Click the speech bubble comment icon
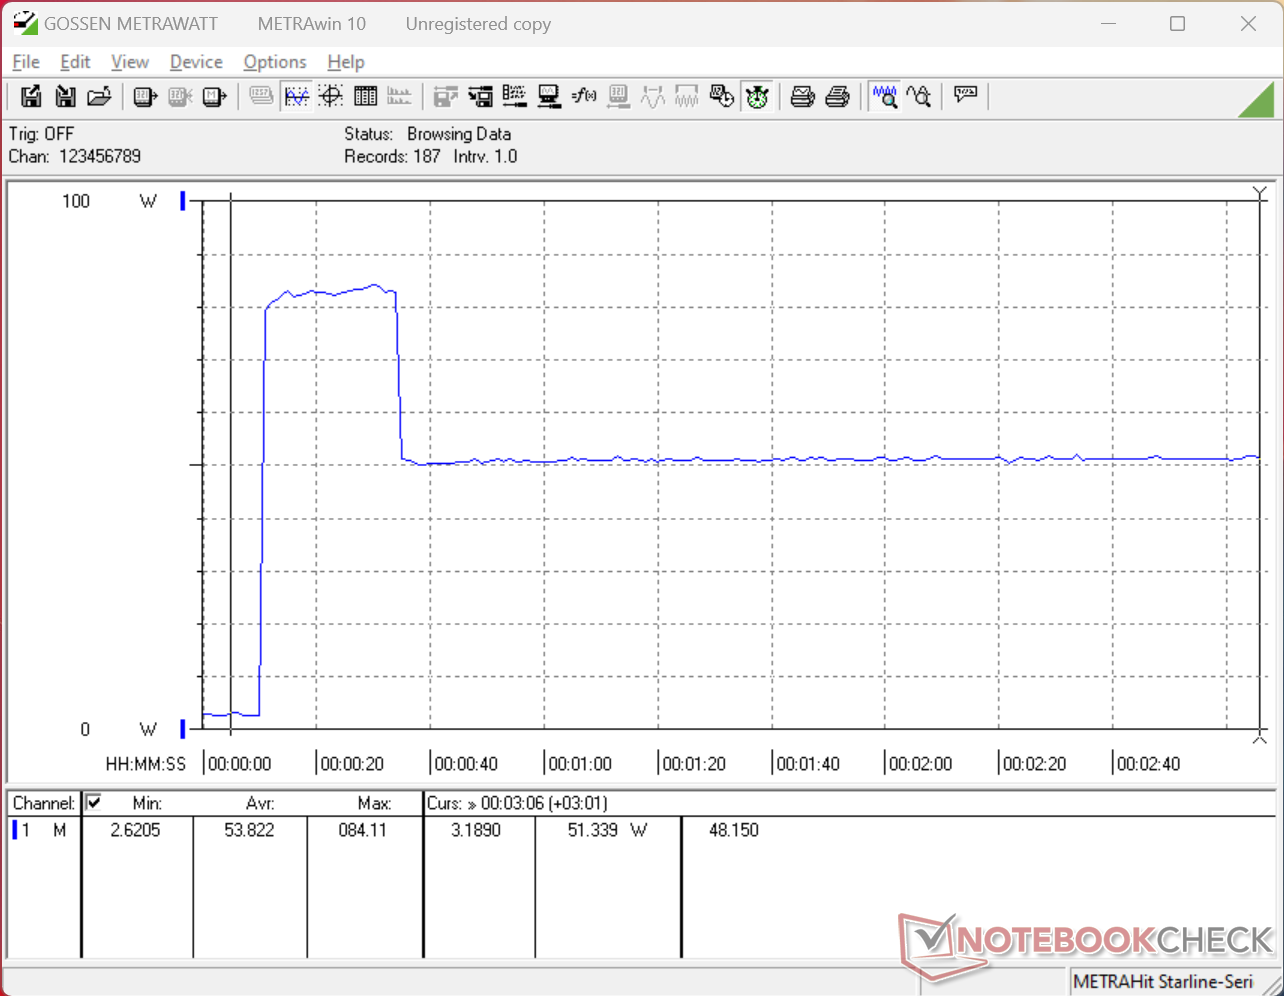Viewport: 1284px width, 996px height. coord(965,96)
